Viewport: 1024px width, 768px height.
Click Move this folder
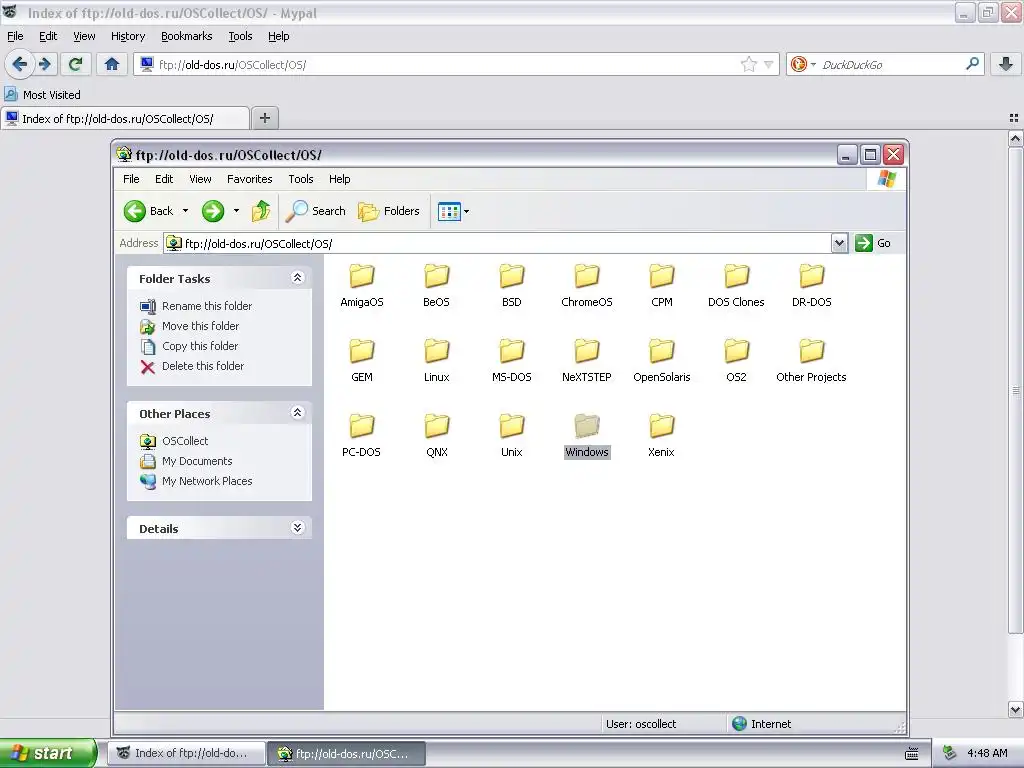(189, 326)
